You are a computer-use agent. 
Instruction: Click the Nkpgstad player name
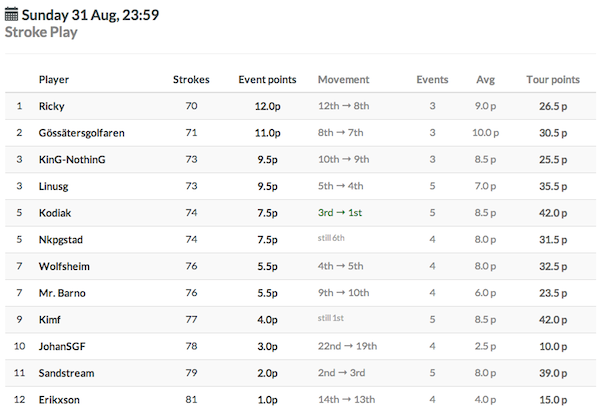pos(60,240)
